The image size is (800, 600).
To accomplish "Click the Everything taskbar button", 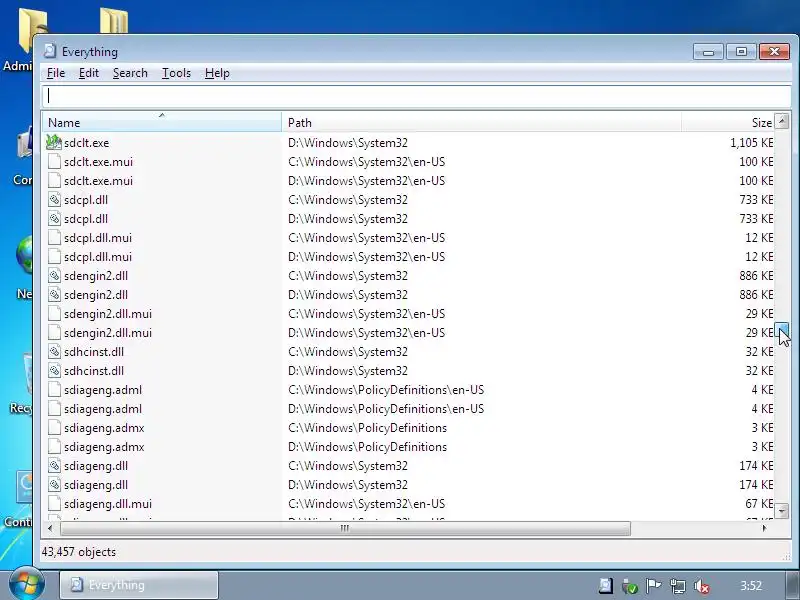I will (x=139, y=585).
